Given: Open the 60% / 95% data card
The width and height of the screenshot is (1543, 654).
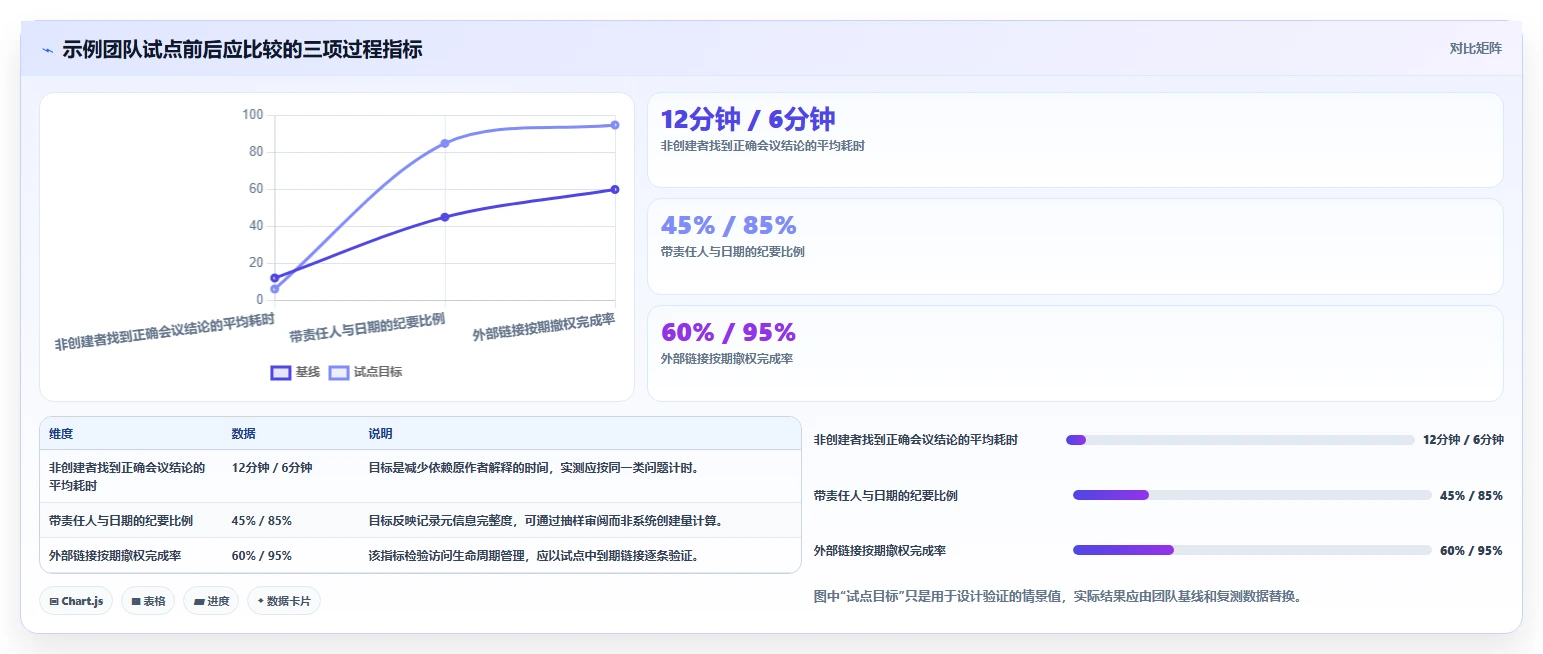Looking at the screenshot, I should coord(1075,353).
